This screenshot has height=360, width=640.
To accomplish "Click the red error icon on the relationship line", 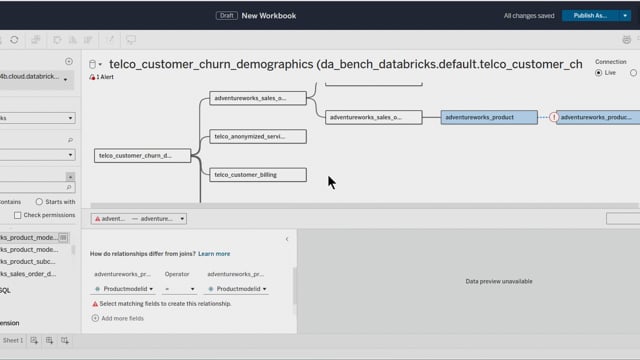I will [x=553, y=118].
